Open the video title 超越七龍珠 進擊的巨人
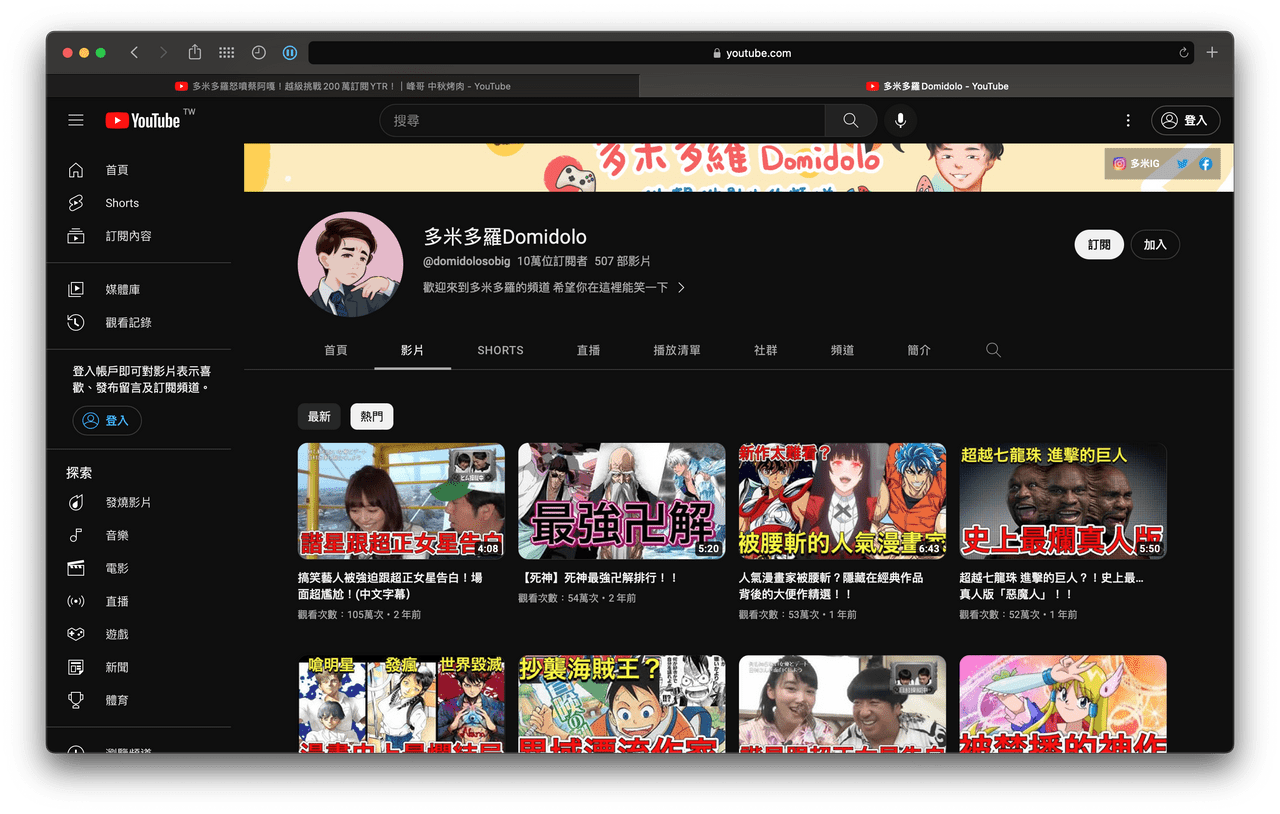The height and width of the screenshot is (814, 1280). point(1051,585)
